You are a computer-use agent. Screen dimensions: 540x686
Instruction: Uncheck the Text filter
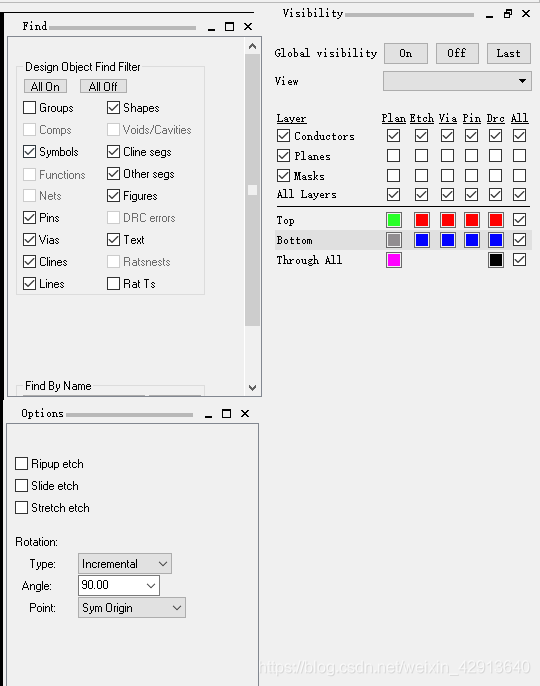pos(113,240)
